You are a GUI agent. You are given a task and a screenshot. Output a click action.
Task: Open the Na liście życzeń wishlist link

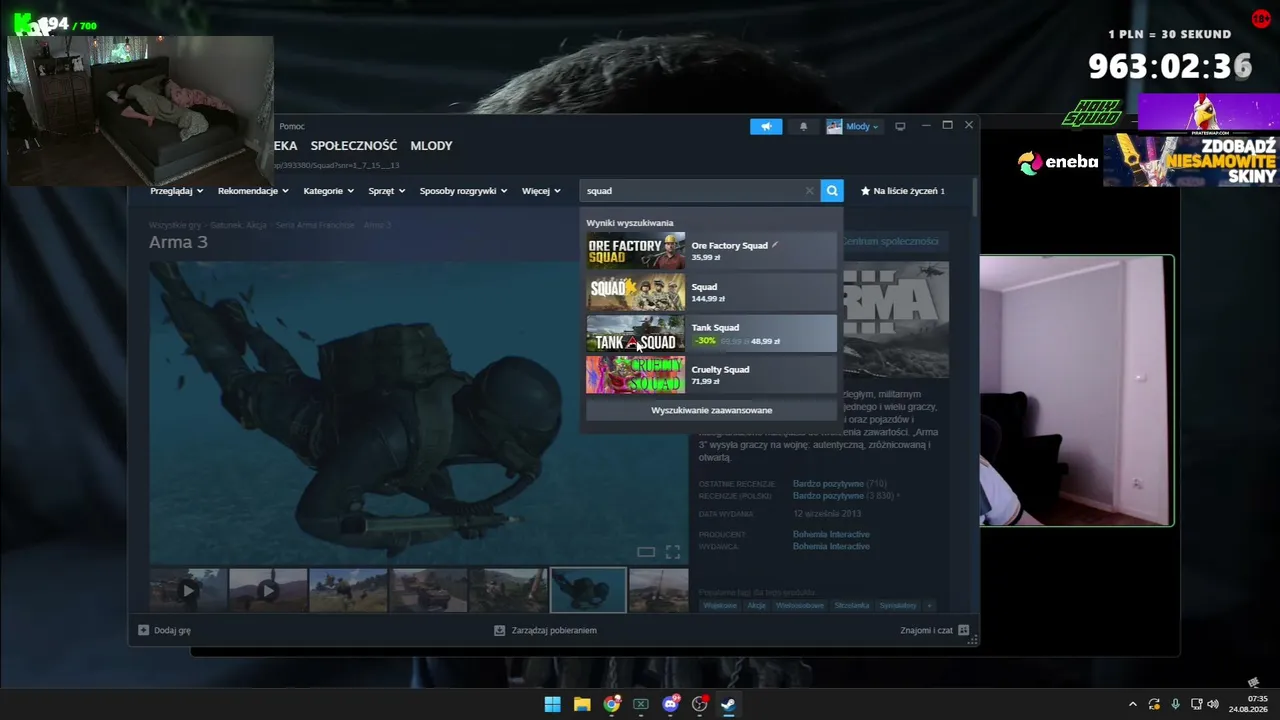coord(903,191)
